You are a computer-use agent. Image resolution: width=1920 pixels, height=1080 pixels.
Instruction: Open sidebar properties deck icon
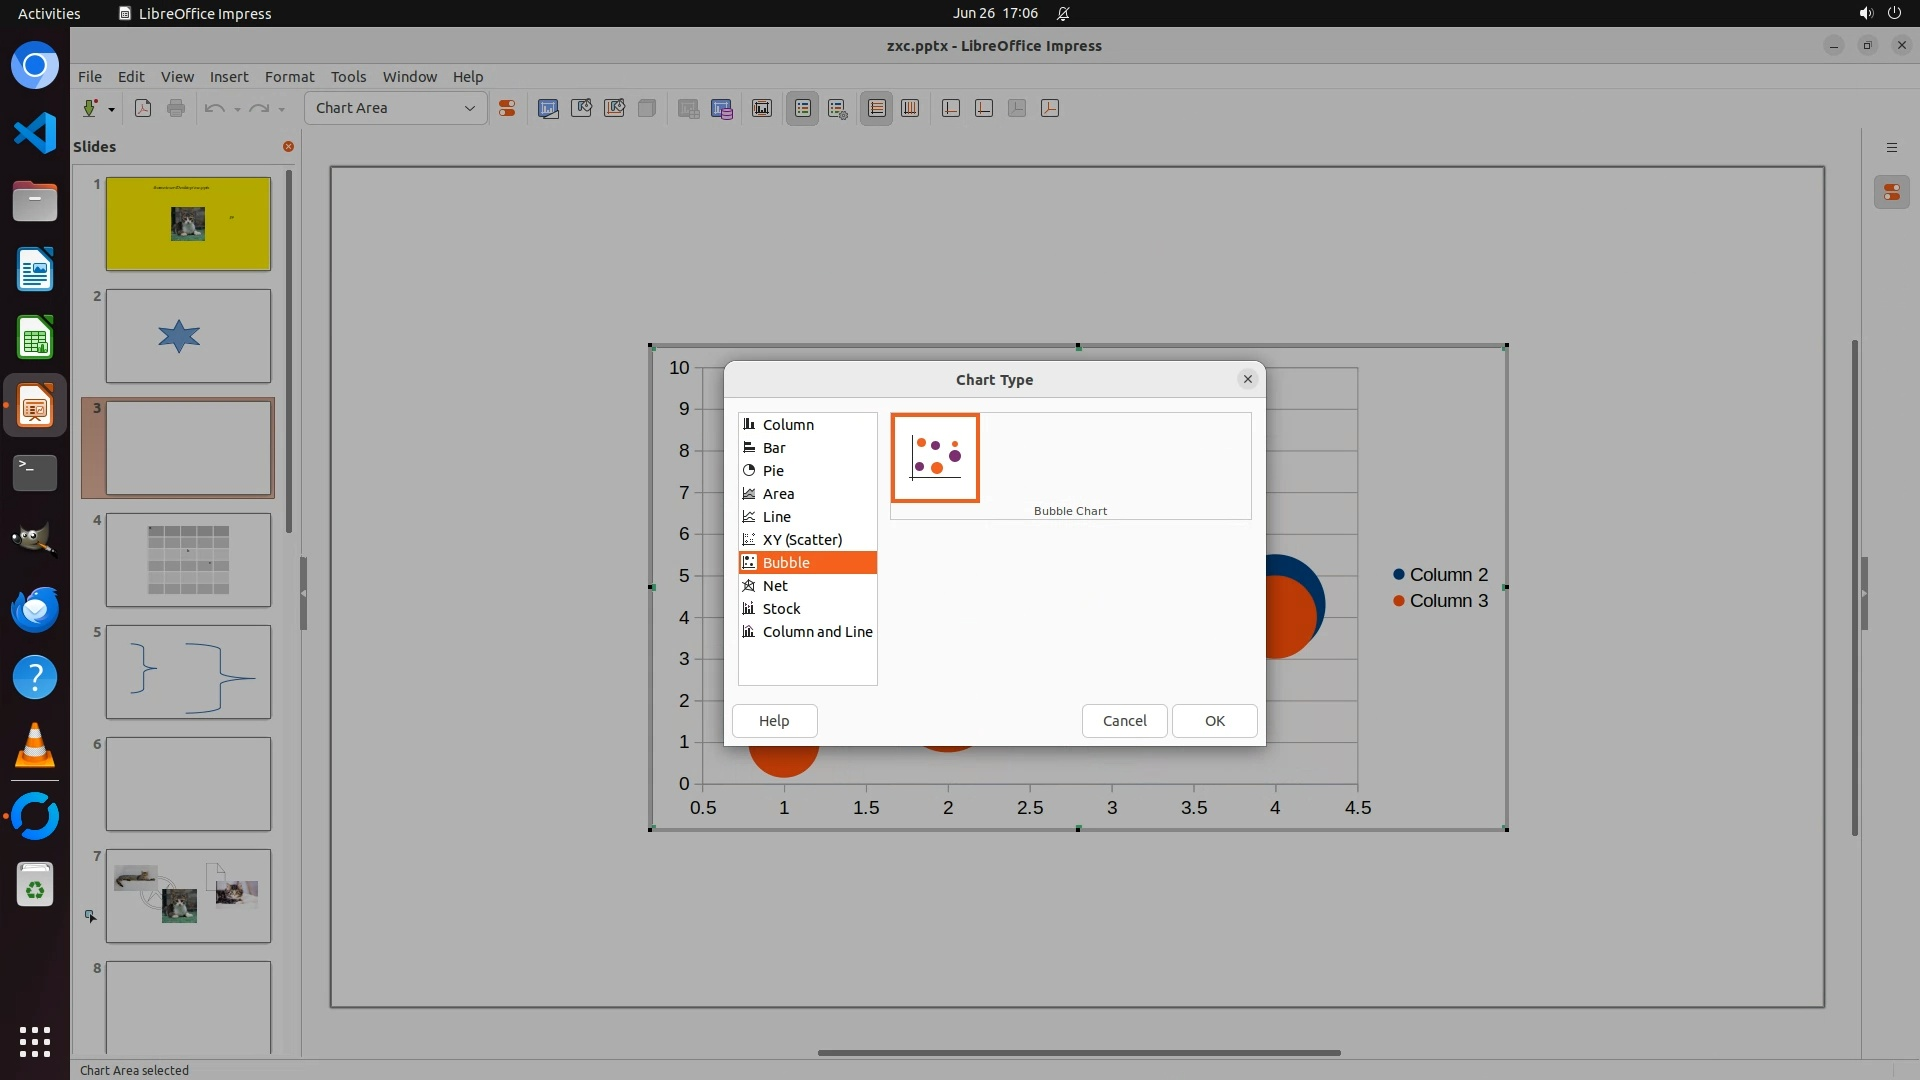click(x=1891, y=192)
